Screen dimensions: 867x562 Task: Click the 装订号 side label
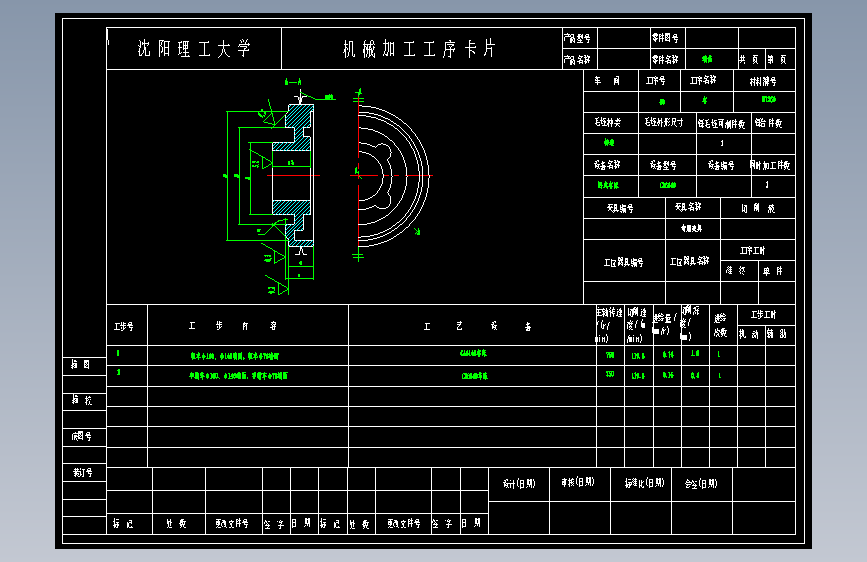pyautogui.click(x=82, y=472)
